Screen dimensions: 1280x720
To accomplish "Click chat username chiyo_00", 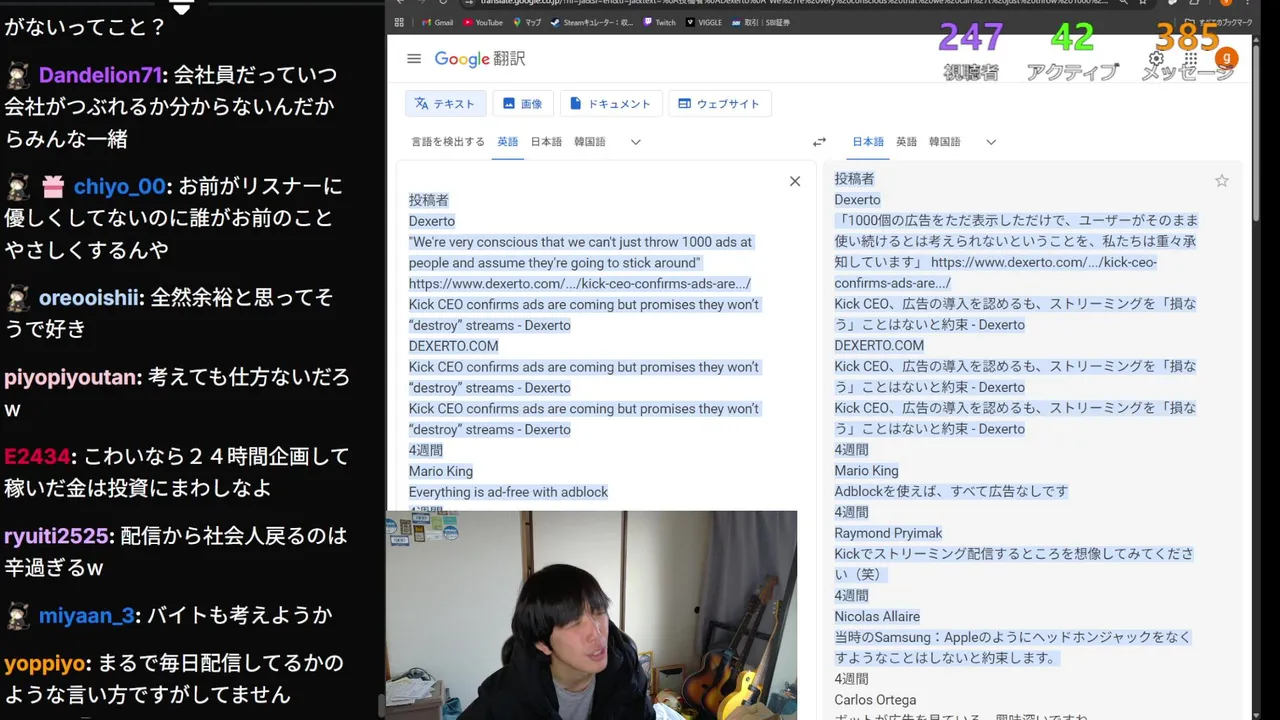I will pos(119,186).
